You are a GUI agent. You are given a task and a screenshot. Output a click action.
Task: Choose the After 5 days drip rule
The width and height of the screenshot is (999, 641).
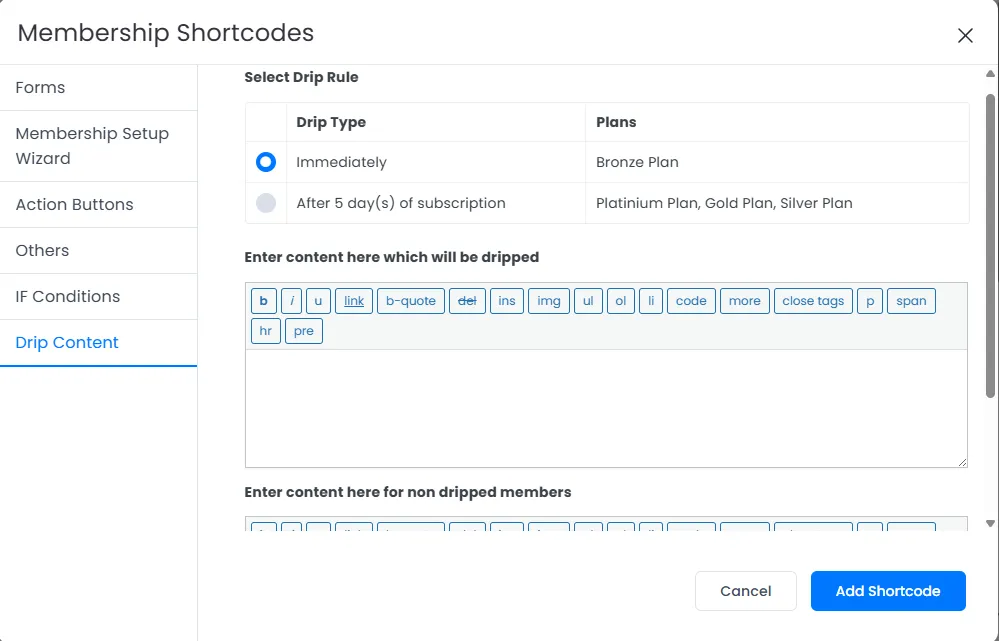pyautogui.click(x=265, y=202)
